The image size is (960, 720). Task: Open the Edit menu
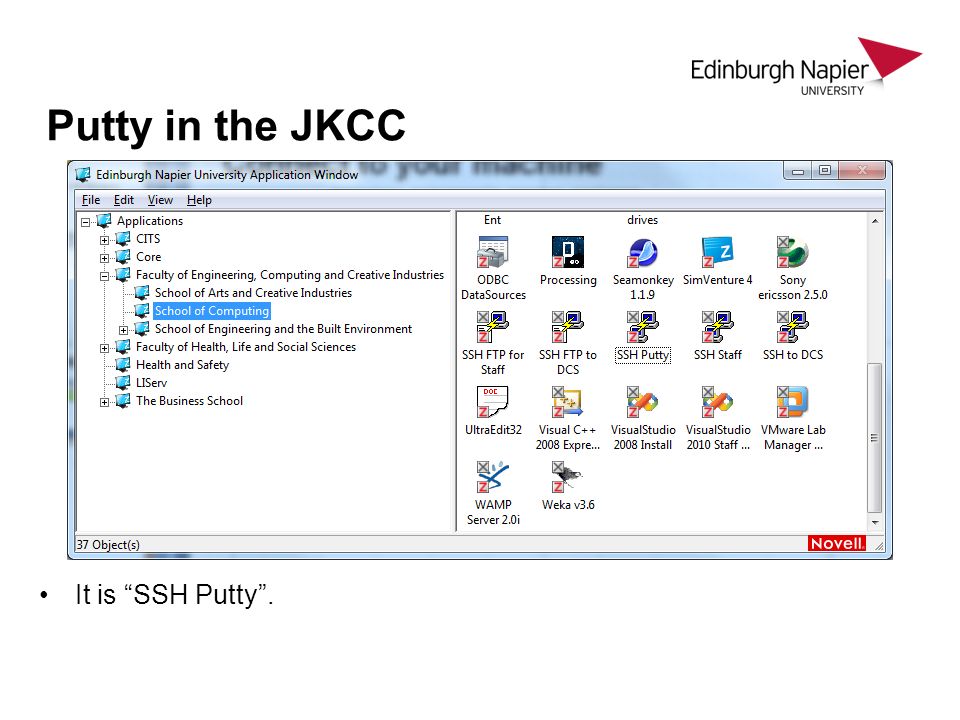tap(124, 200)
